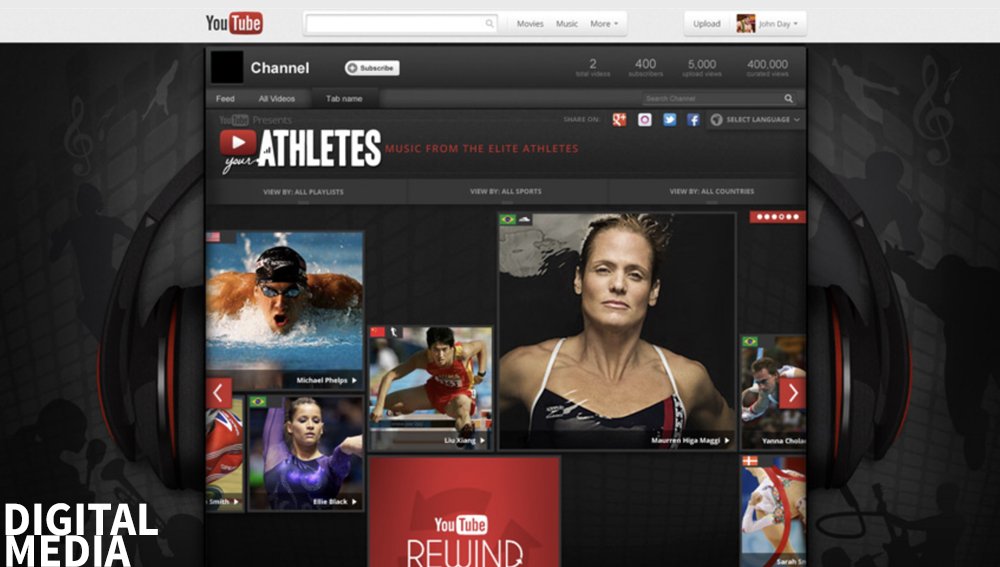Click Movies in the top navigation
This screenshot has height=567, width=1000.
coord(530,24)
